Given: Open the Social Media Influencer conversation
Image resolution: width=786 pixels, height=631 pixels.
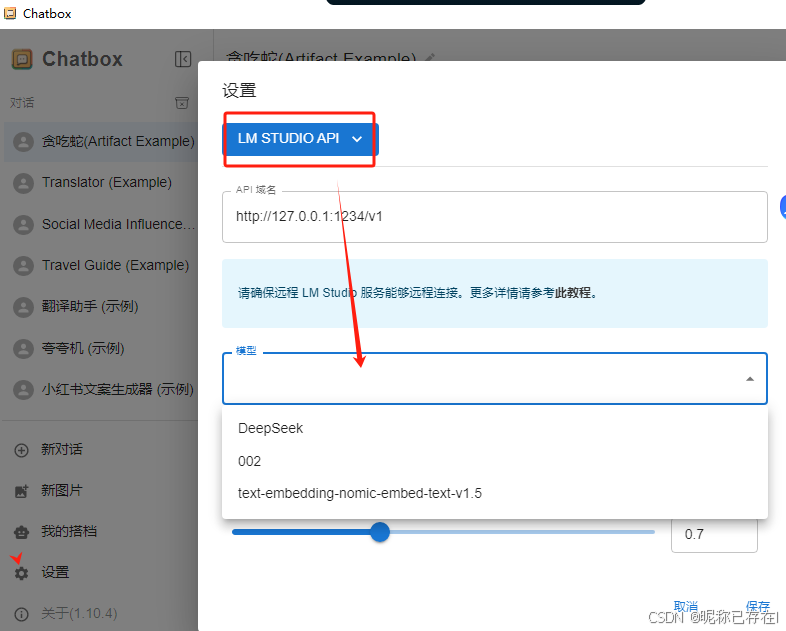Looking at the screenshot, I should coord(101,224).
